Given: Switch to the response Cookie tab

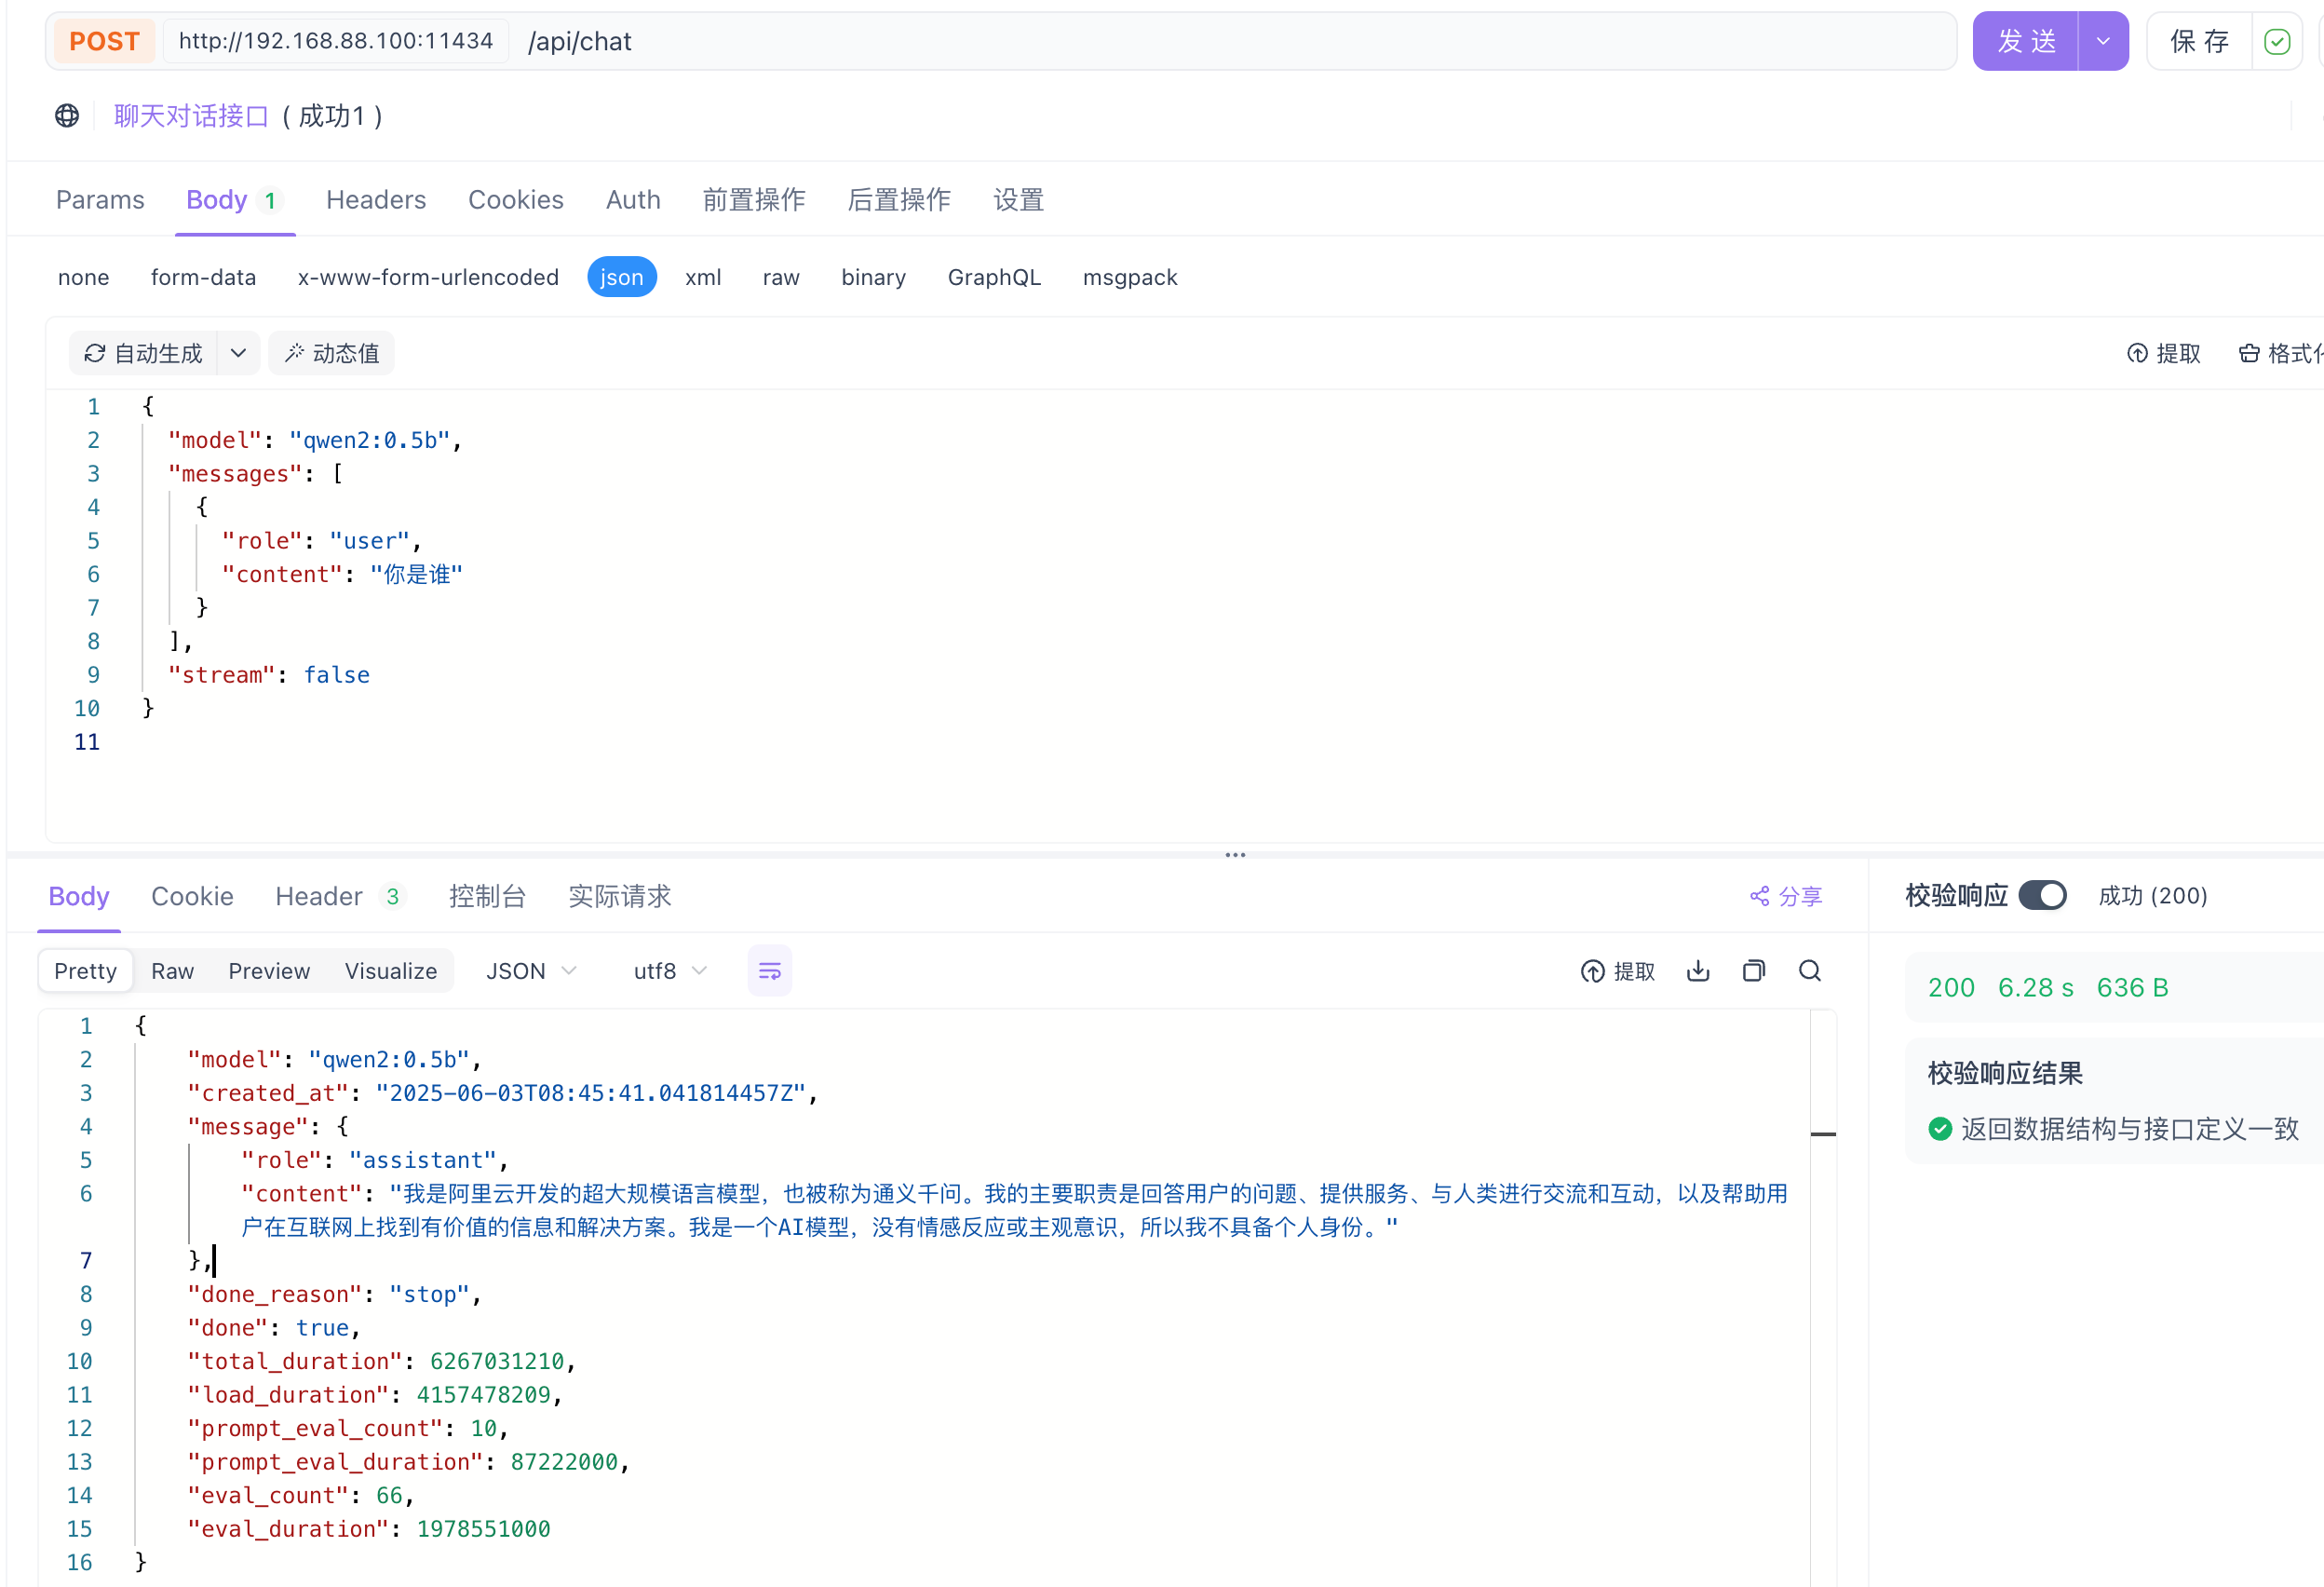Looking at the screenshot, I should click(x=192, y=896).
